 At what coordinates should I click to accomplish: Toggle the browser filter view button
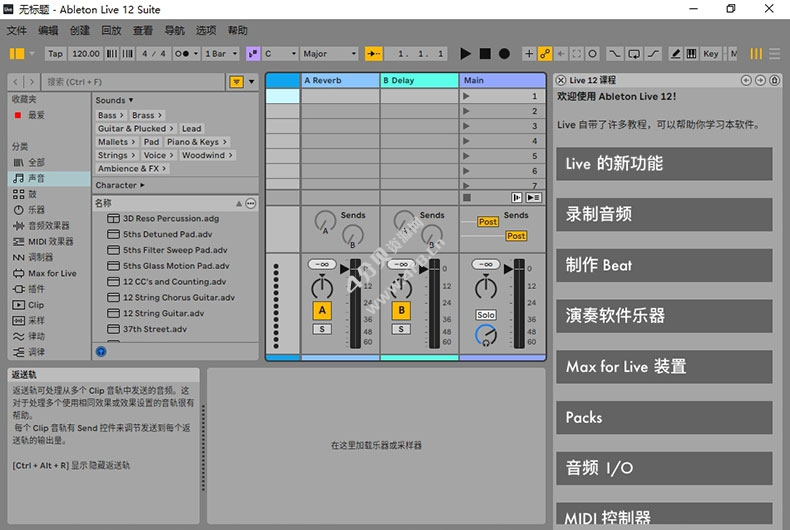(236, 81)
